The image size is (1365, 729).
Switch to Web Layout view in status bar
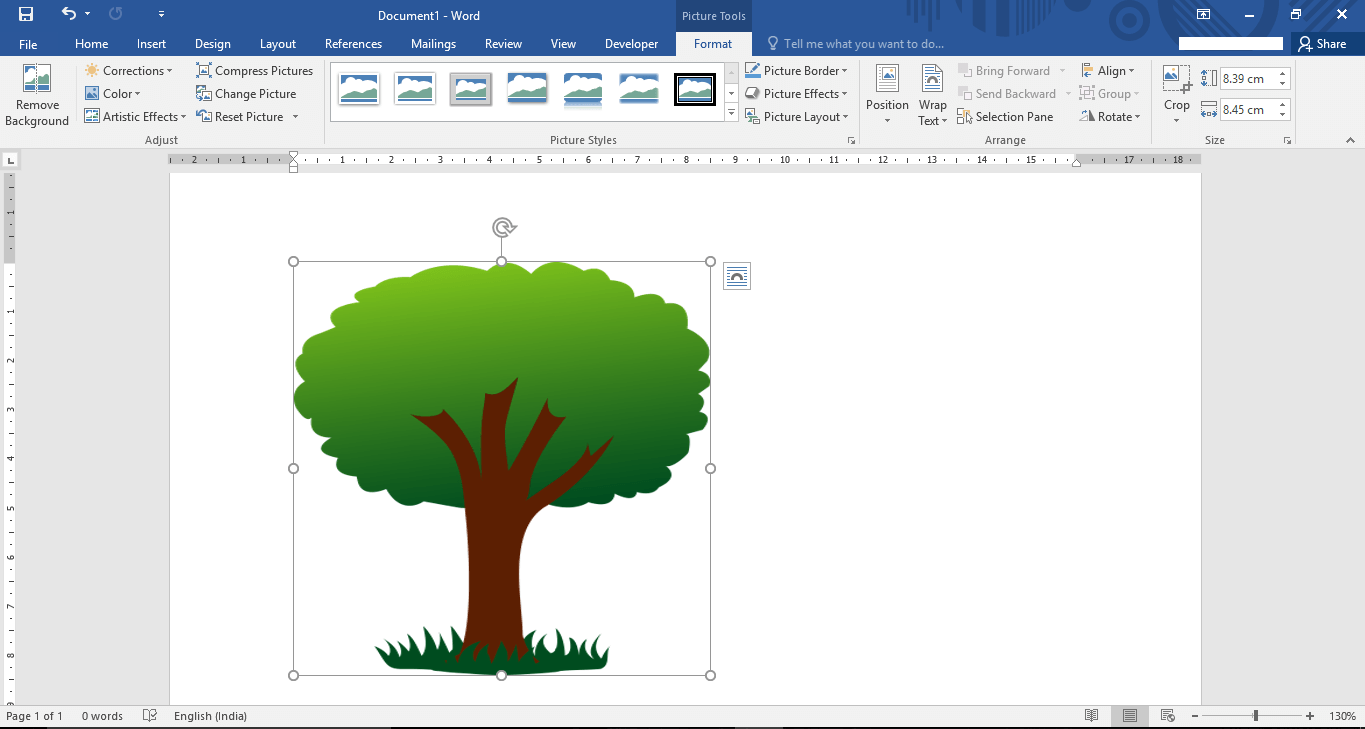(1167, 716)
